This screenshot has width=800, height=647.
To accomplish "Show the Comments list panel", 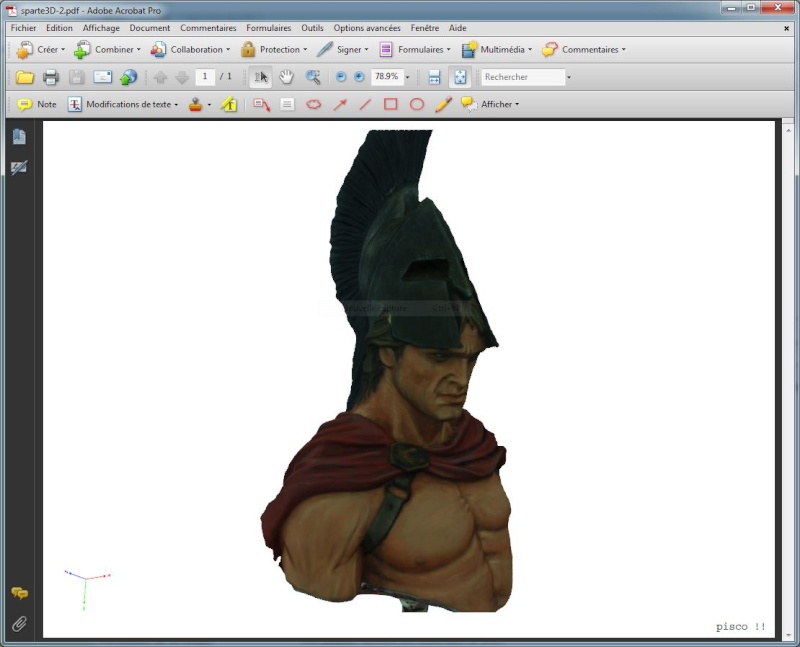I will (x=19, y=593).
